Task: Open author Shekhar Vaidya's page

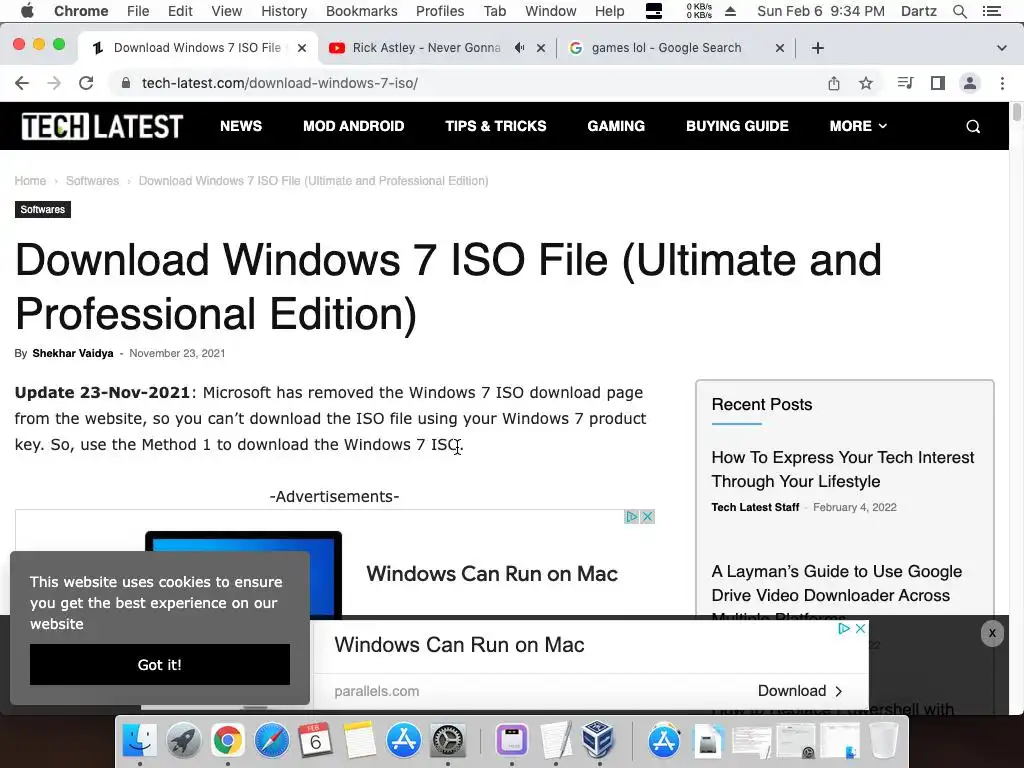Action: (x=72, y=353)
